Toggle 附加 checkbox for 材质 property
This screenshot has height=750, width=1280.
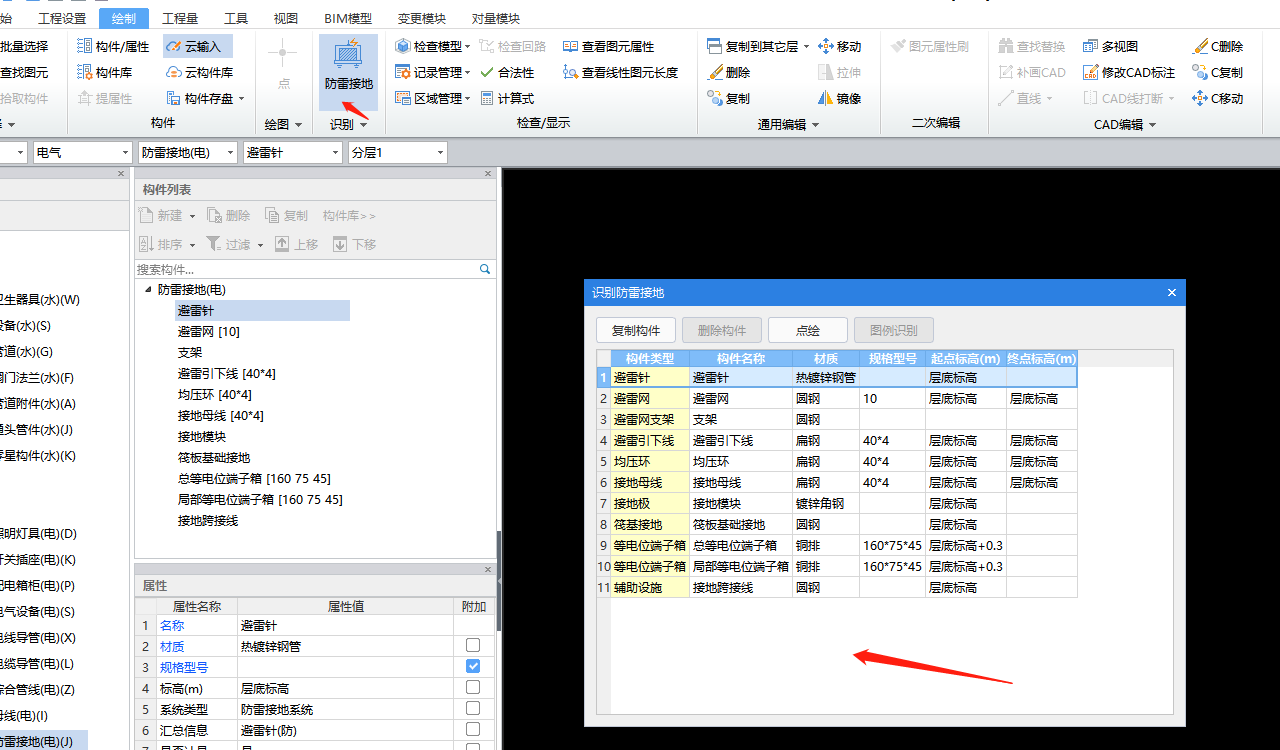click(x=473, y=646)
